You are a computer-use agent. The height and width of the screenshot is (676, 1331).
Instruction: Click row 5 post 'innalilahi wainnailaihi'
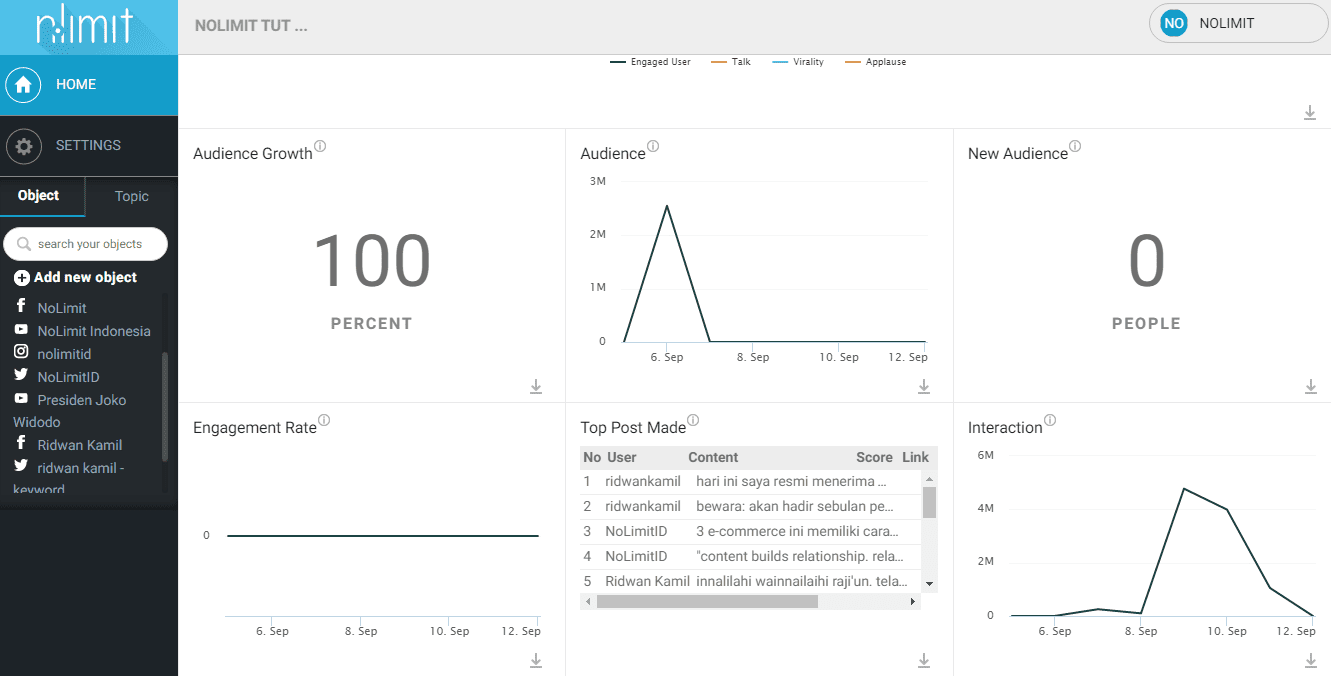coord(802,581)
